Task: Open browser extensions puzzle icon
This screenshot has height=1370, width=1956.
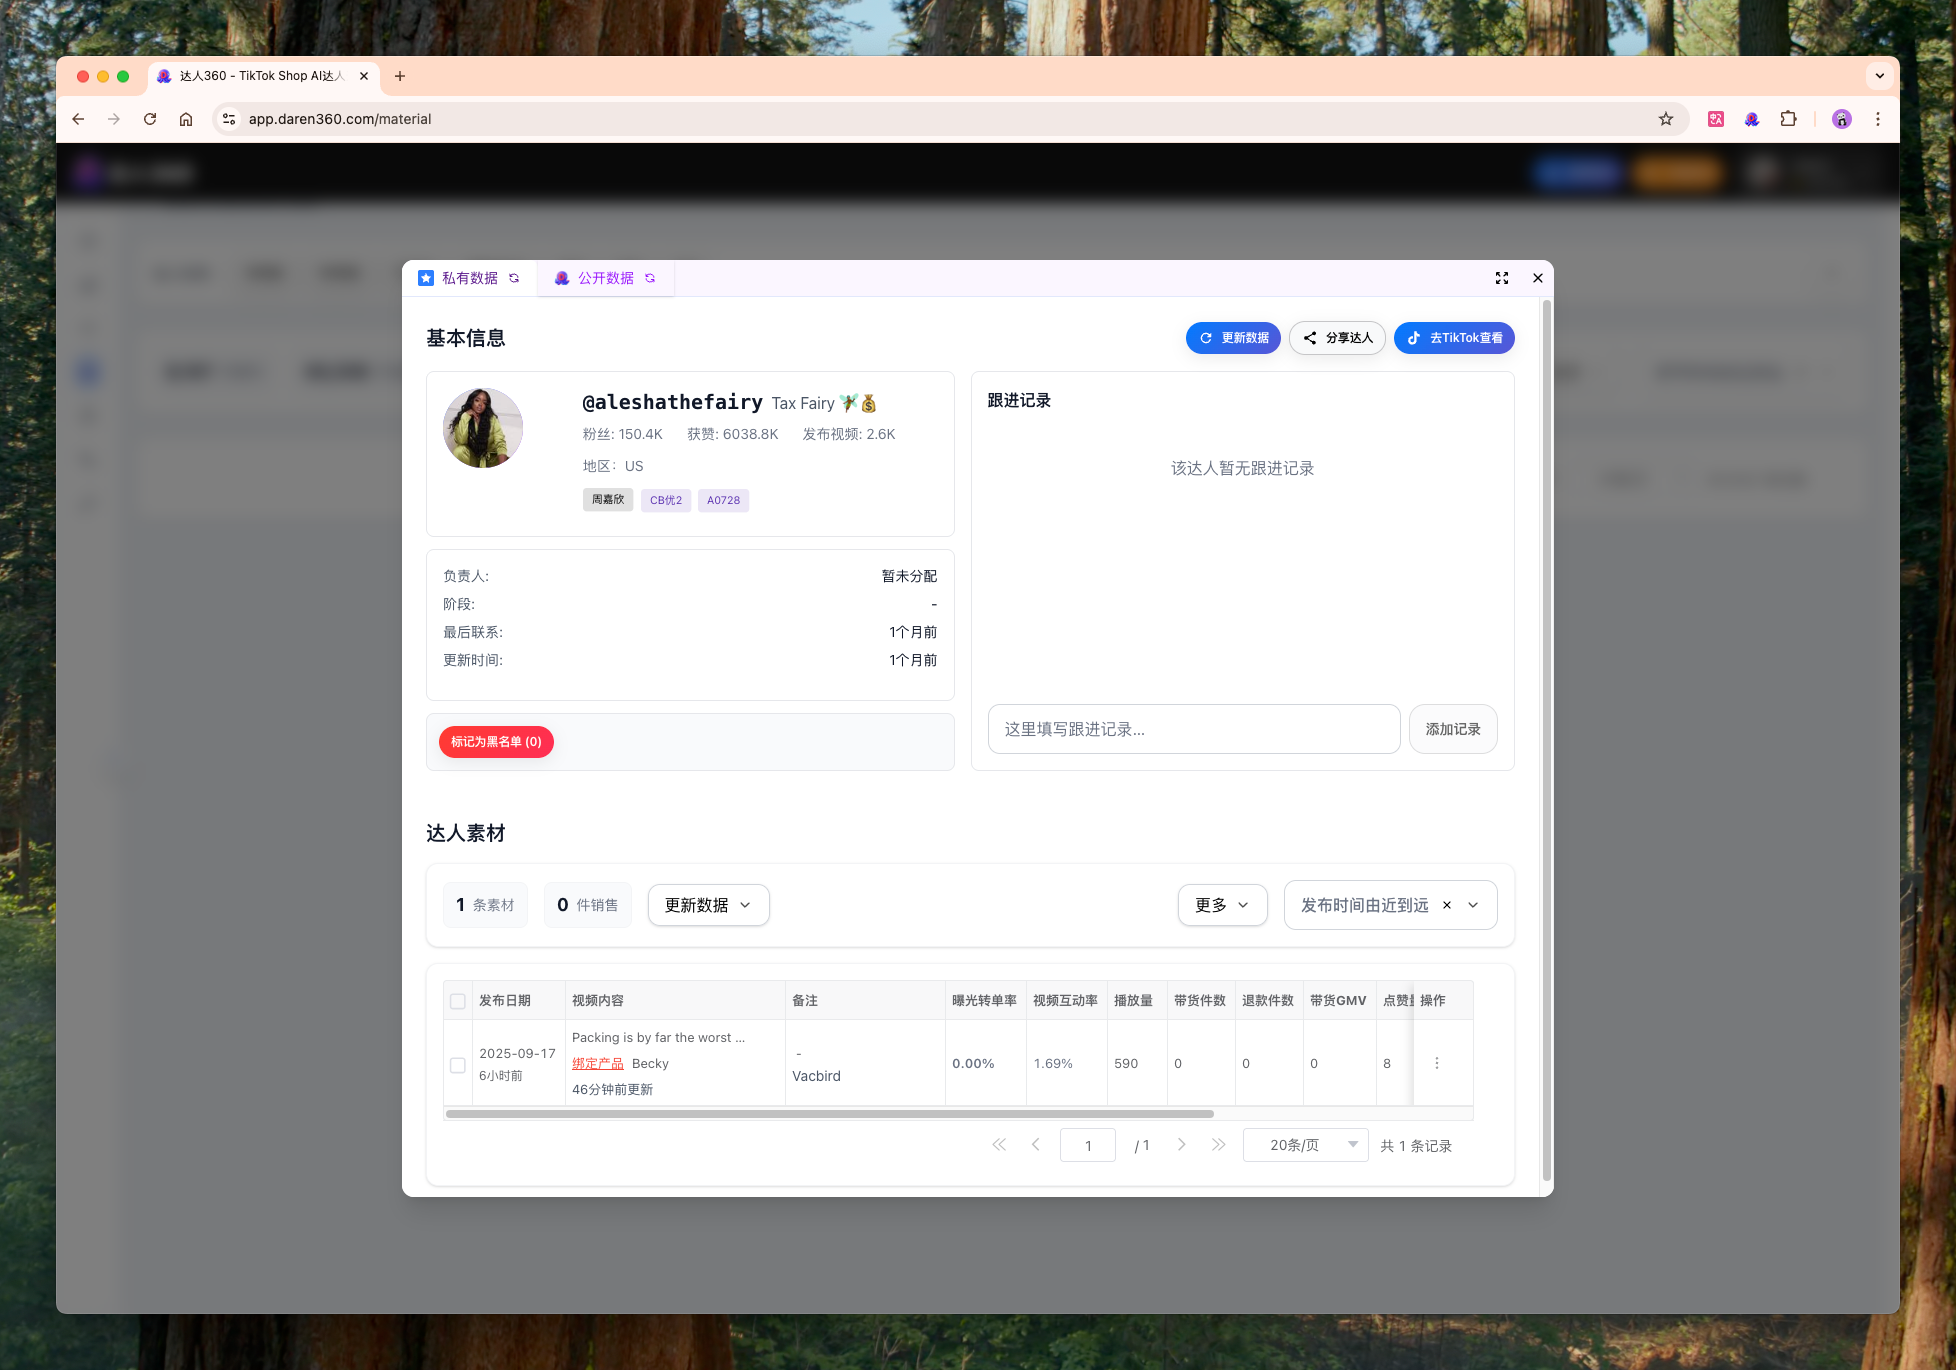Action: (x=1788, y=119)
